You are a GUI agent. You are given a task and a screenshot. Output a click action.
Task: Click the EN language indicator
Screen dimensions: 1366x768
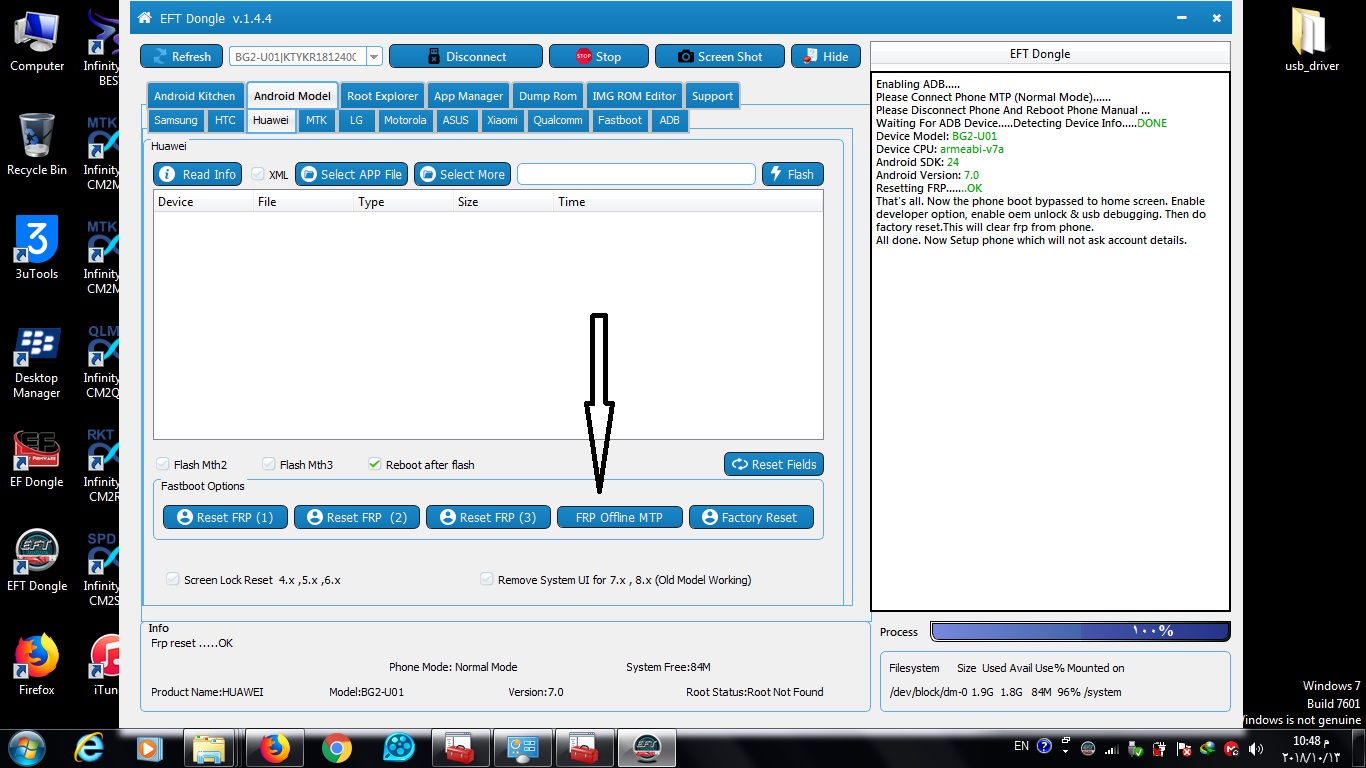click(1021, 746)
